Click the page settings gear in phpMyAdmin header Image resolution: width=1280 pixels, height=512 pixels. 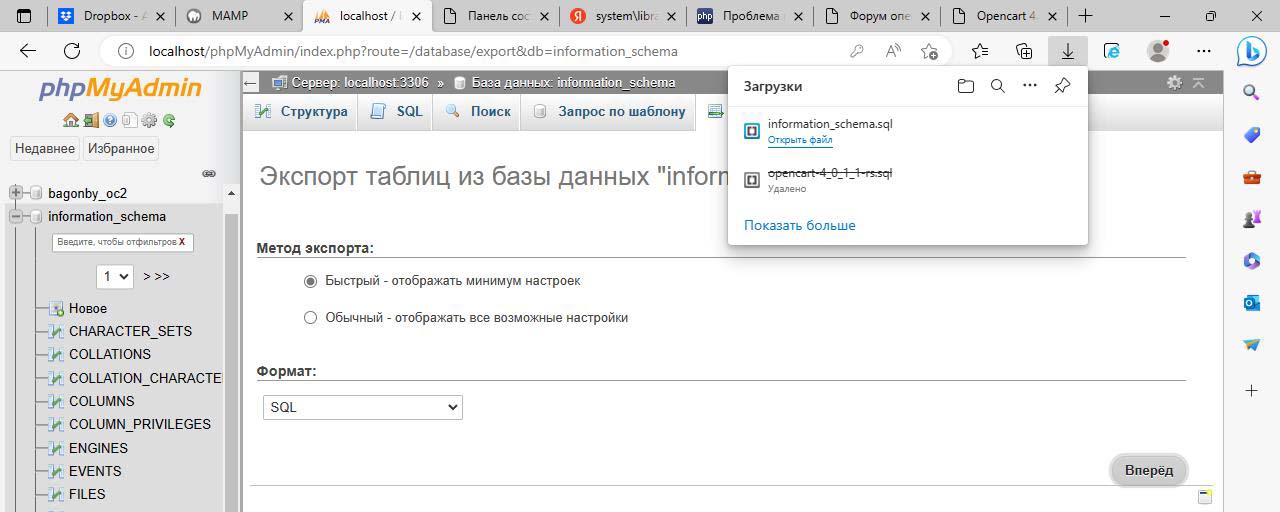coord(1175,83)
